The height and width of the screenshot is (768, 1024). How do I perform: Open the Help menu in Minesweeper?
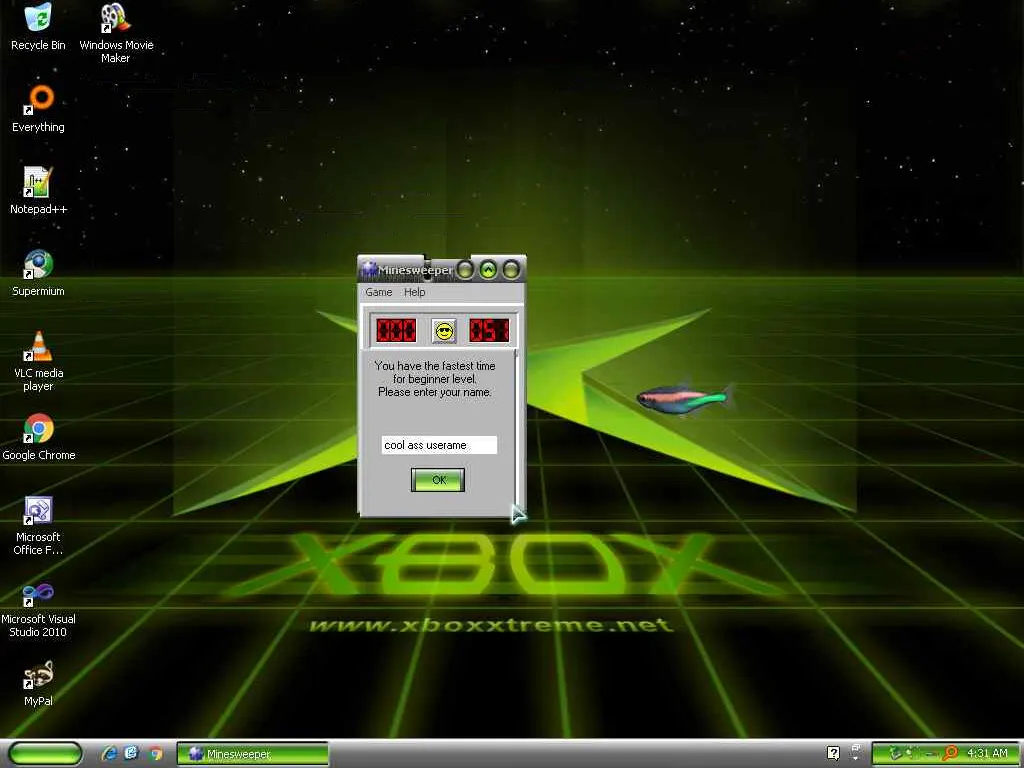click(x=415, y=292)
